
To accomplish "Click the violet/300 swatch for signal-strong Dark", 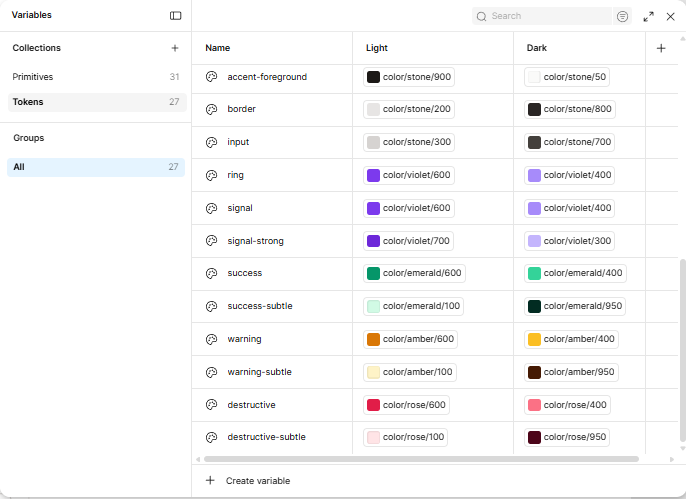I will point(534,241).
